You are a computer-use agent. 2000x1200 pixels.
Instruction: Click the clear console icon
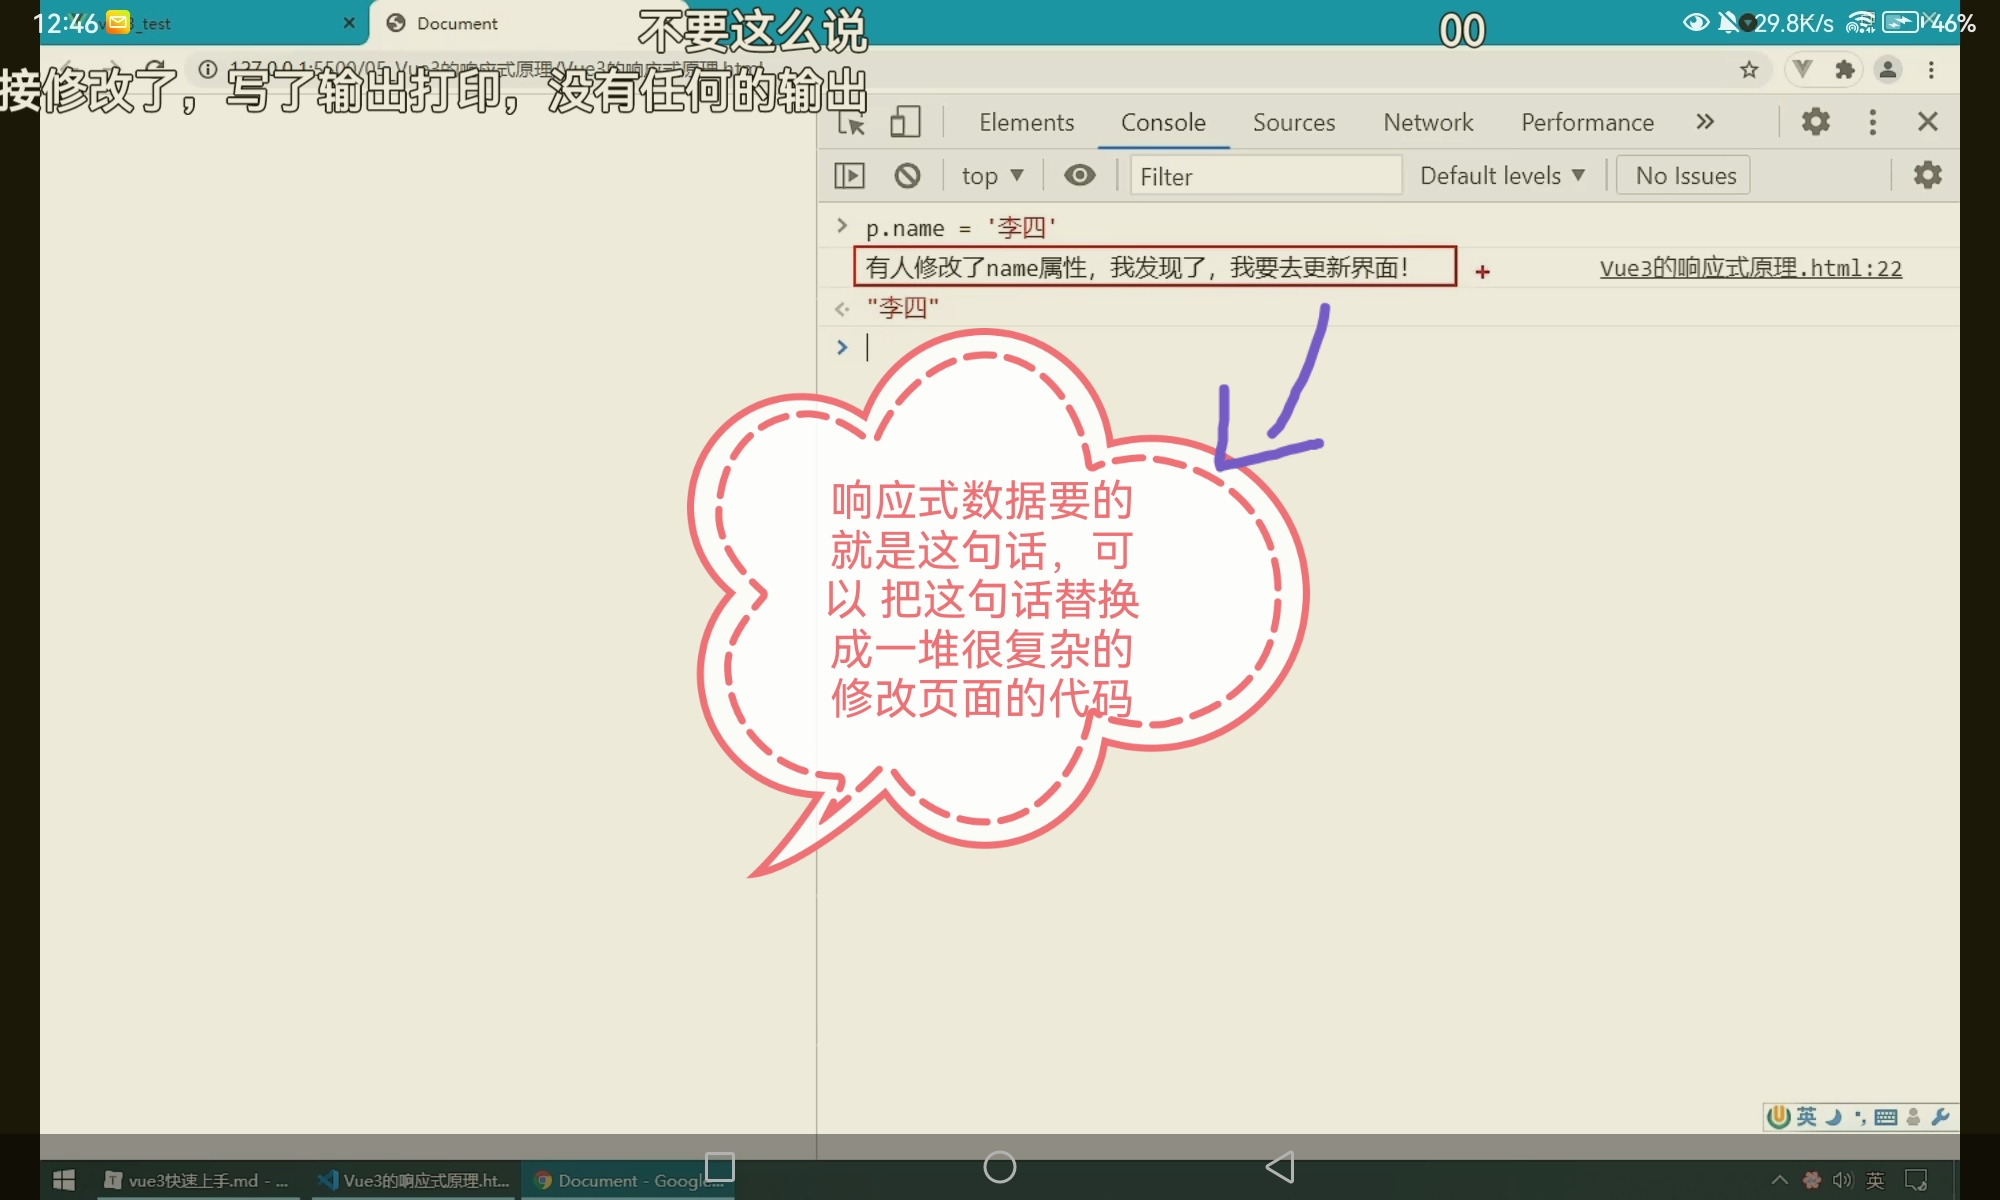click(907, 176)
